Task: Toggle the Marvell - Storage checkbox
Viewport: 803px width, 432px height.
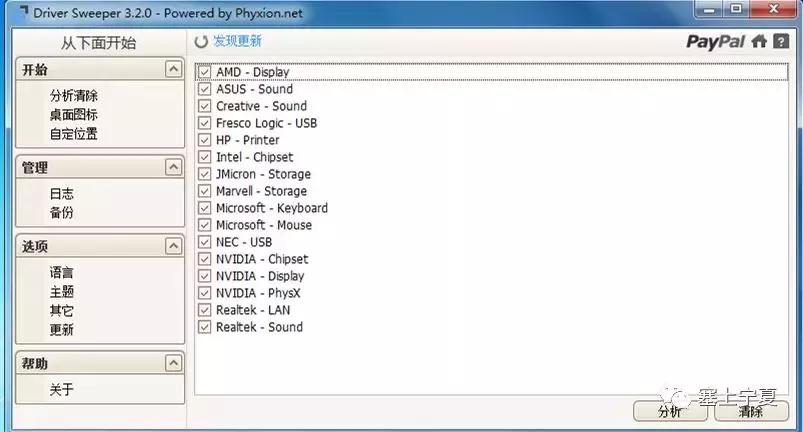Action: point(204,191)
